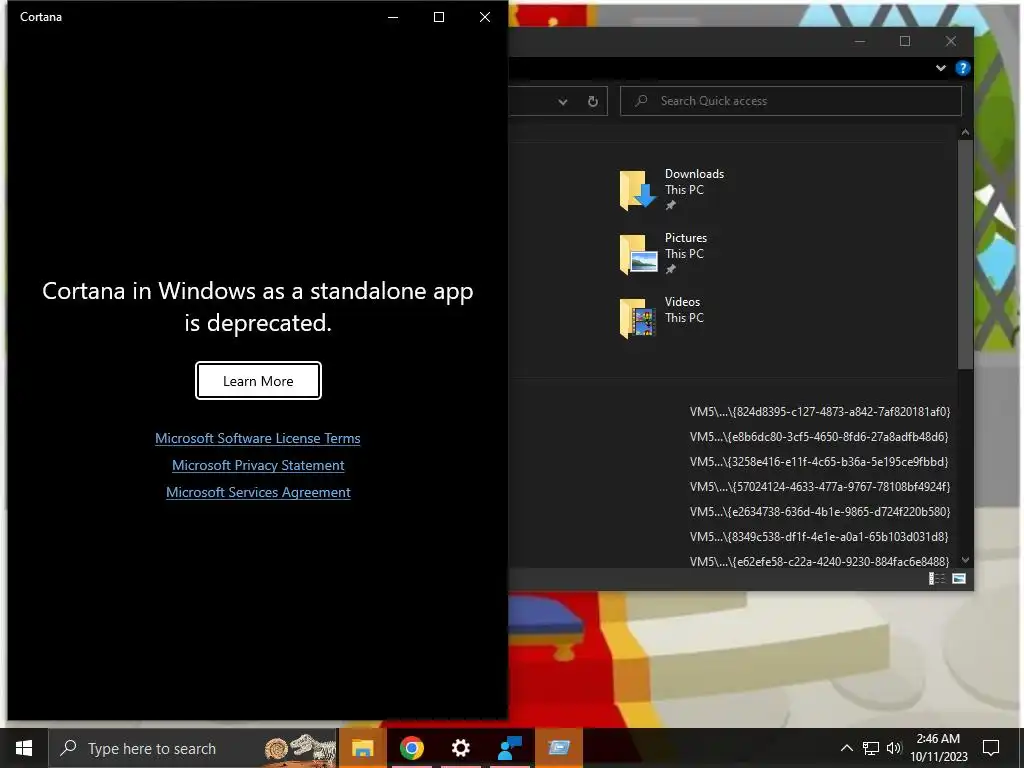Image resolution: width=1024 pixels, height=768 pixels.
Task: Close the Cortana window
Action: pyautogui.click(x=485, y=17)
